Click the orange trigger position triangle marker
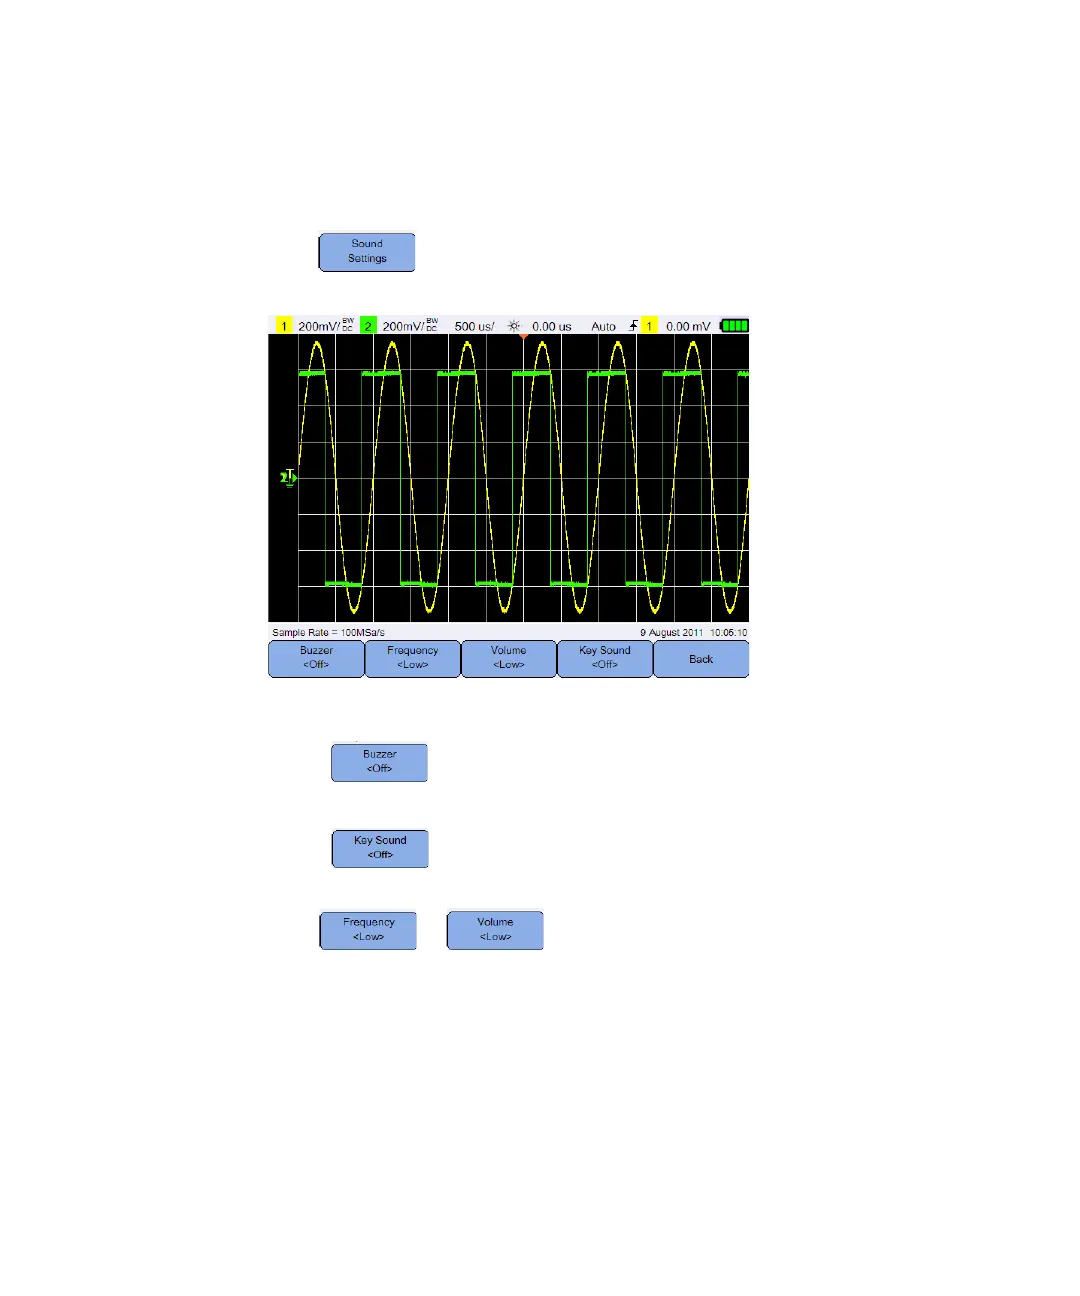The width and height of the screenshot is (1080, 1296). [x=523, y=336]
